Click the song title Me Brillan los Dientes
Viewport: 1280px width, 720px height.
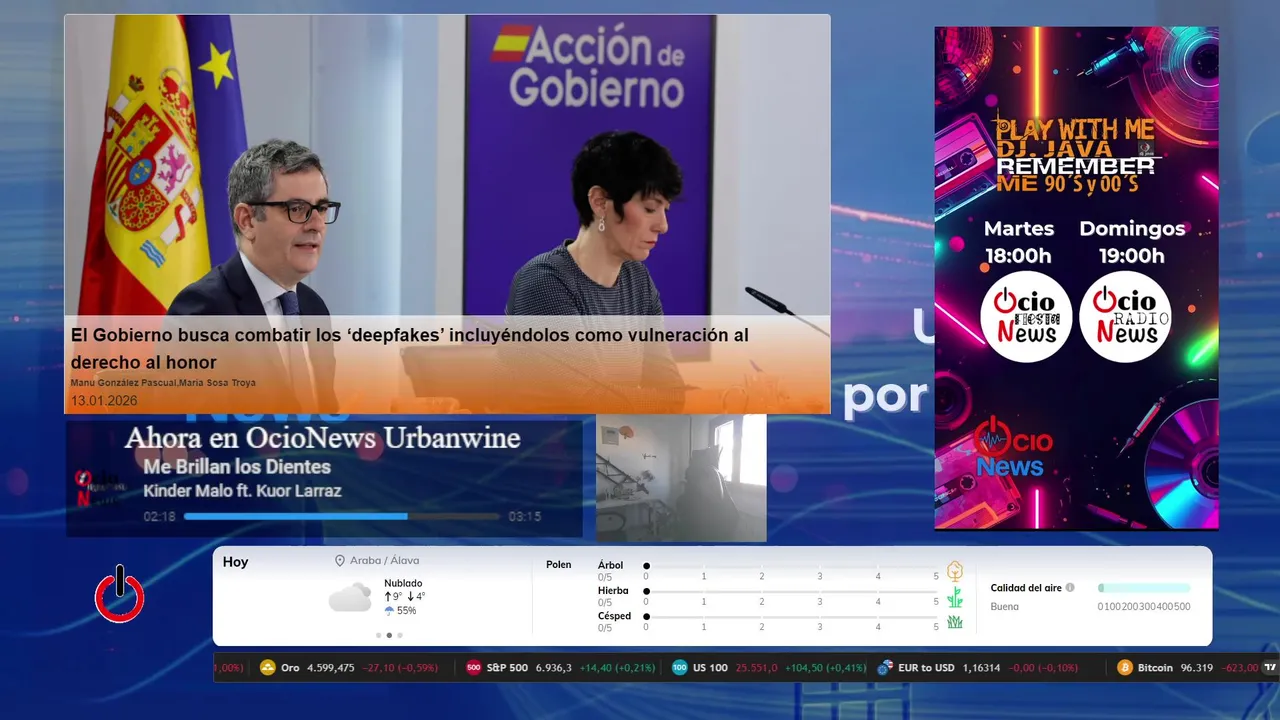(237, 467)
